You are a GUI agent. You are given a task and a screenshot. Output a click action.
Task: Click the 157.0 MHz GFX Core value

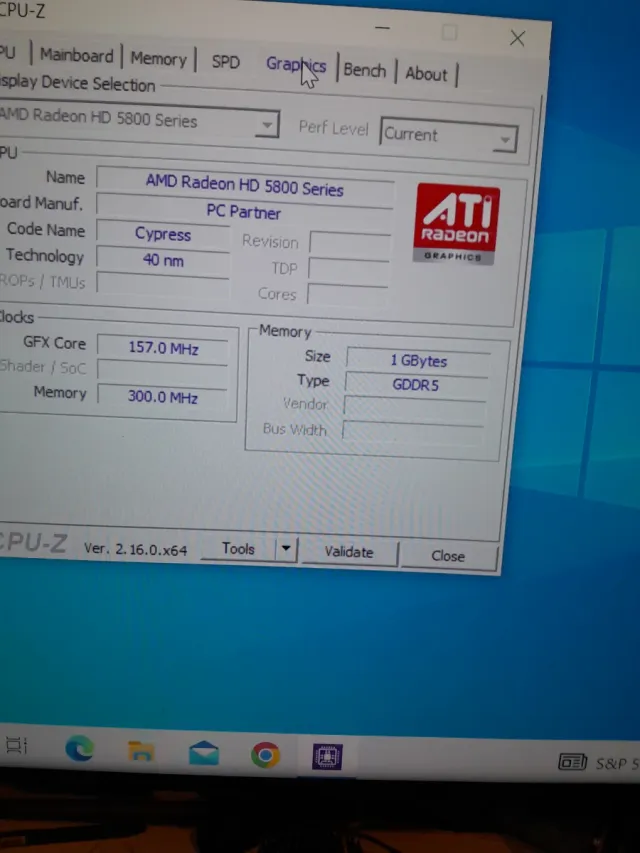[x=163, y=348]
